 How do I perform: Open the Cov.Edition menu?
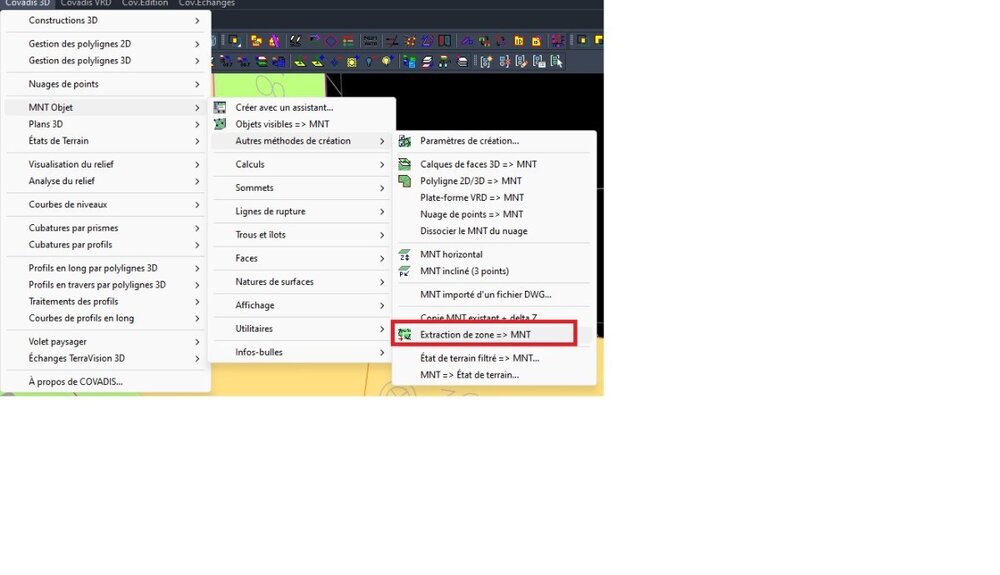tap(145, 3)
